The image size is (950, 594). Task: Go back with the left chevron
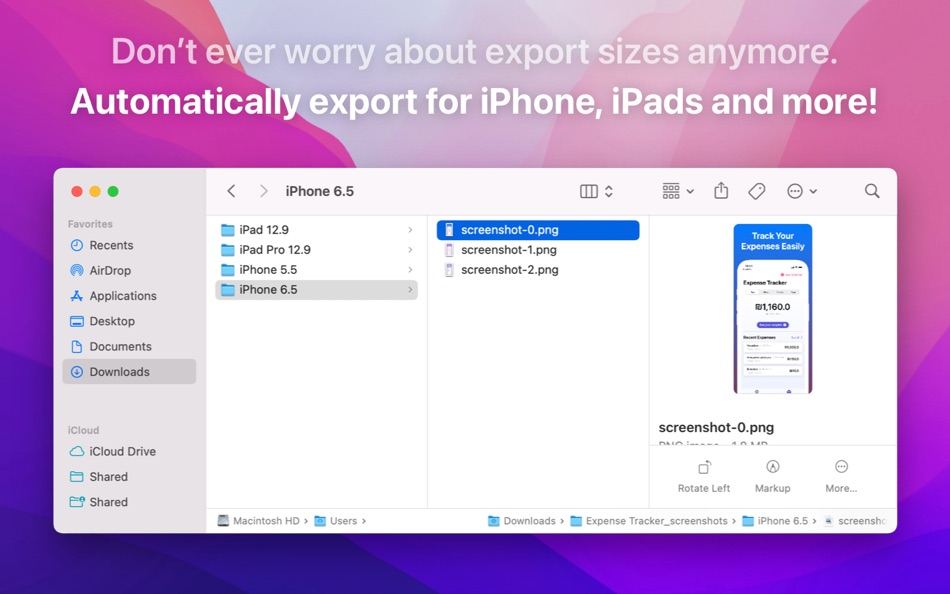tap(231, 192)
